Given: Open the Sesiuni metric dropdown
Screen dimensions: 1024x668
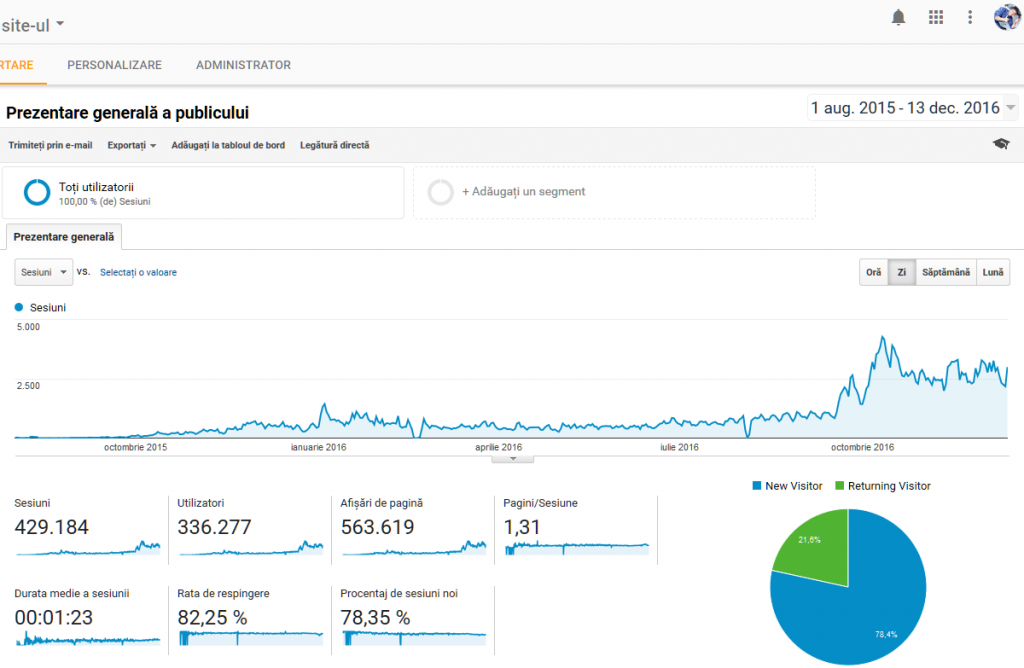Looking at the screenshot, I should click(42, 271).
